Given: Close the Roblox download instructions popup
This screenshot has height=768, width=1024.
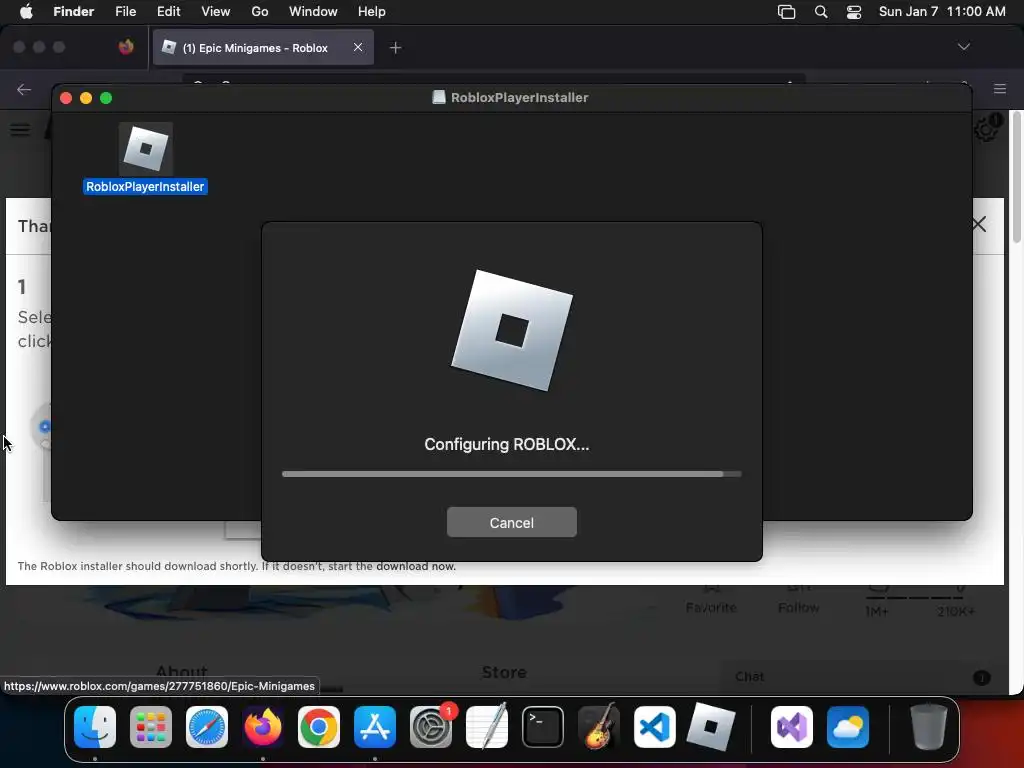Looking at the screenshot, I should [979, 225].
